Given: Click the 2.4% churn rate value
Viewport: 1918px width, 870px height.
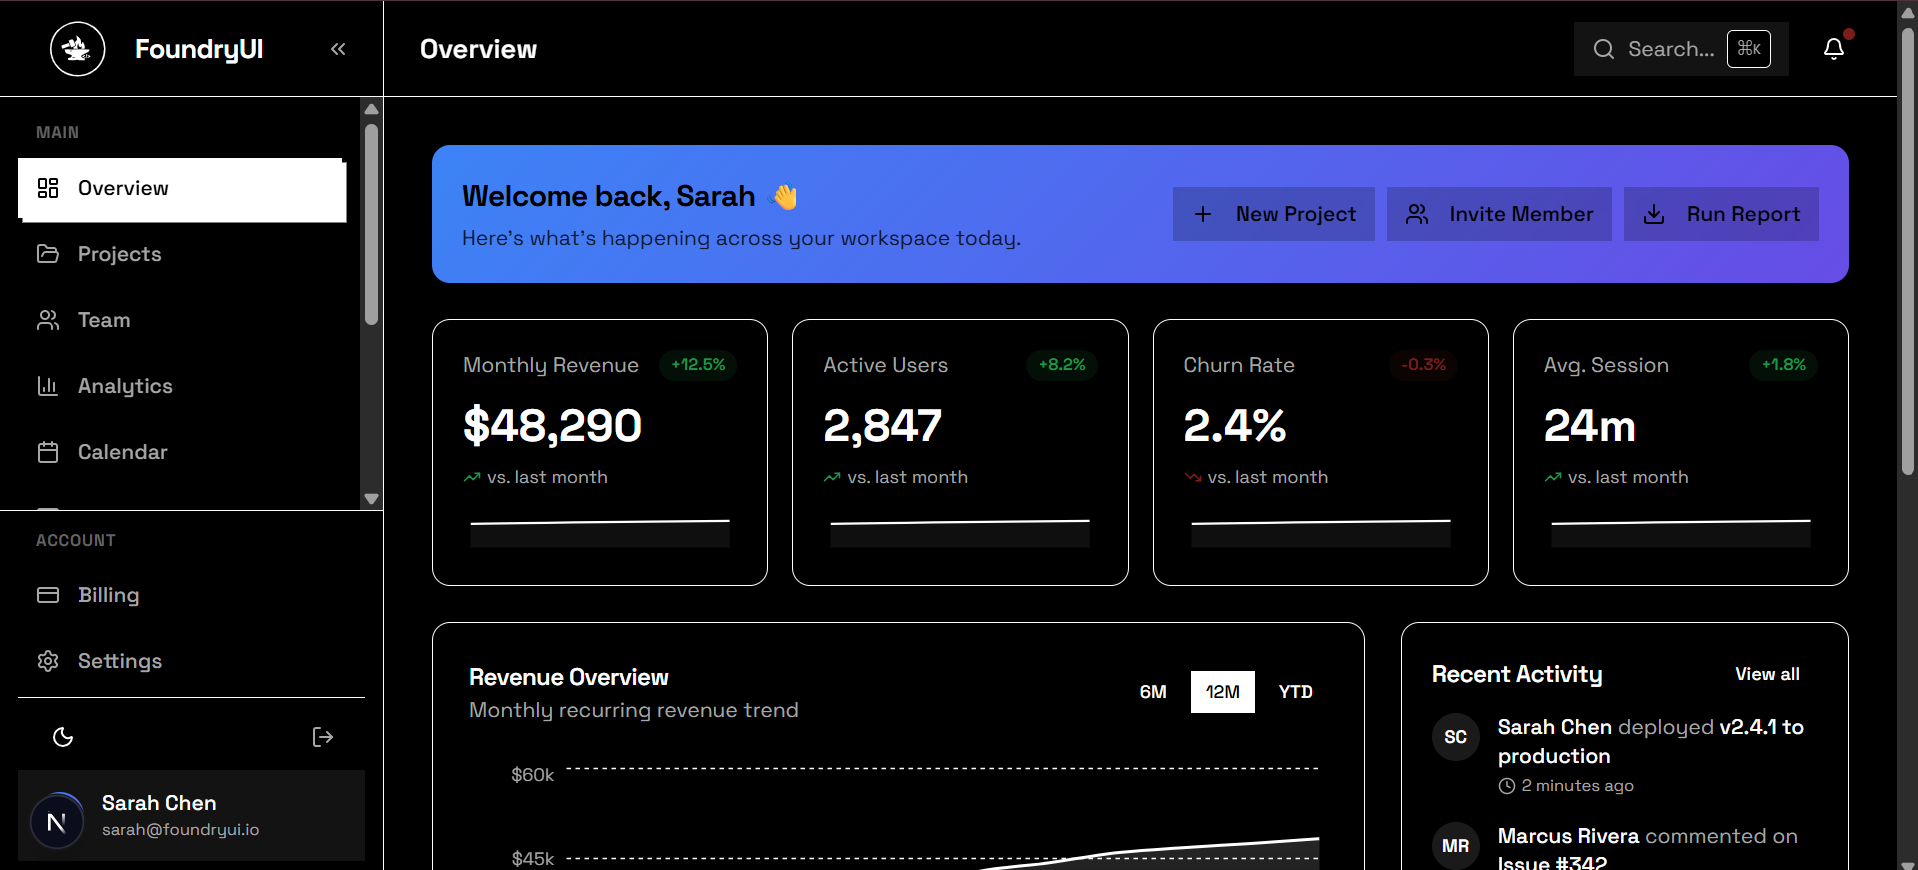Looking at the screenshot, I should 1235,426.
